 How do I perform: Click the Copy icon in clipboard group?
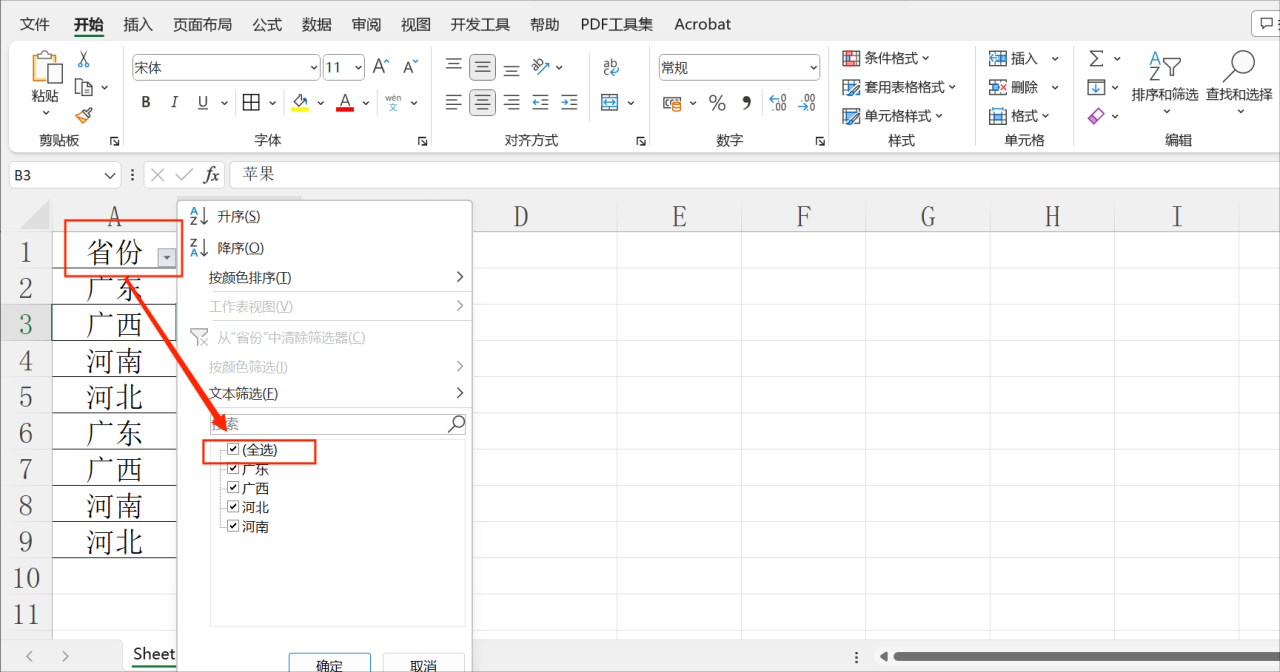pyautogui.click(x=84, y=88)
